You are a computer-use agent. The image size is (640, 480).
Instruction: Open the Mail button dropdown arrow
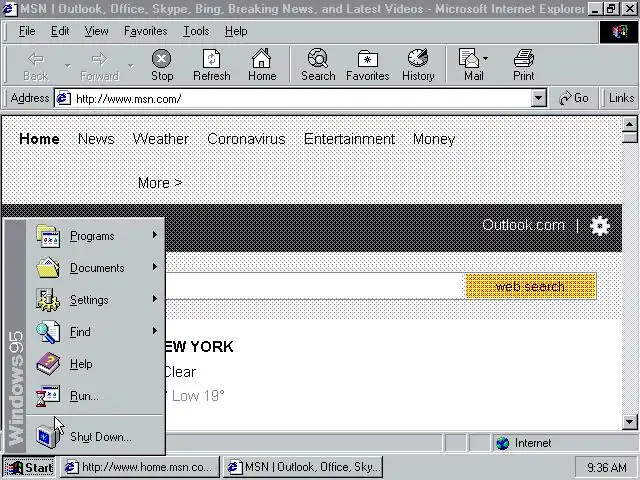[x=485, y=59]
